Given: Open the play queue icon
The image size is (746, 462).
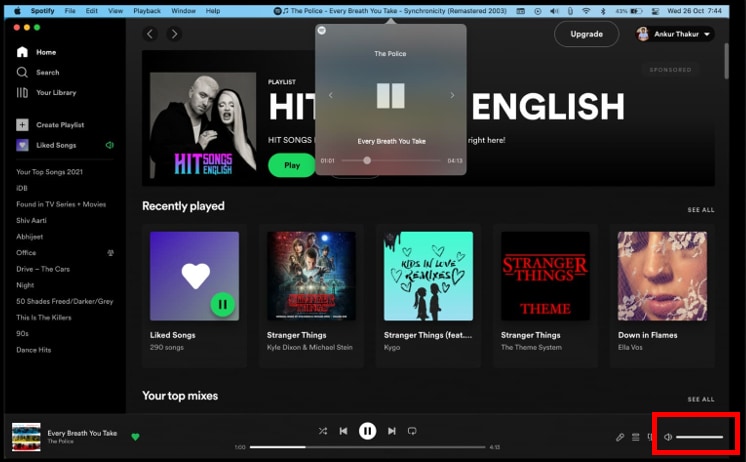Looking at the screenshot, I should coord(636,437).
